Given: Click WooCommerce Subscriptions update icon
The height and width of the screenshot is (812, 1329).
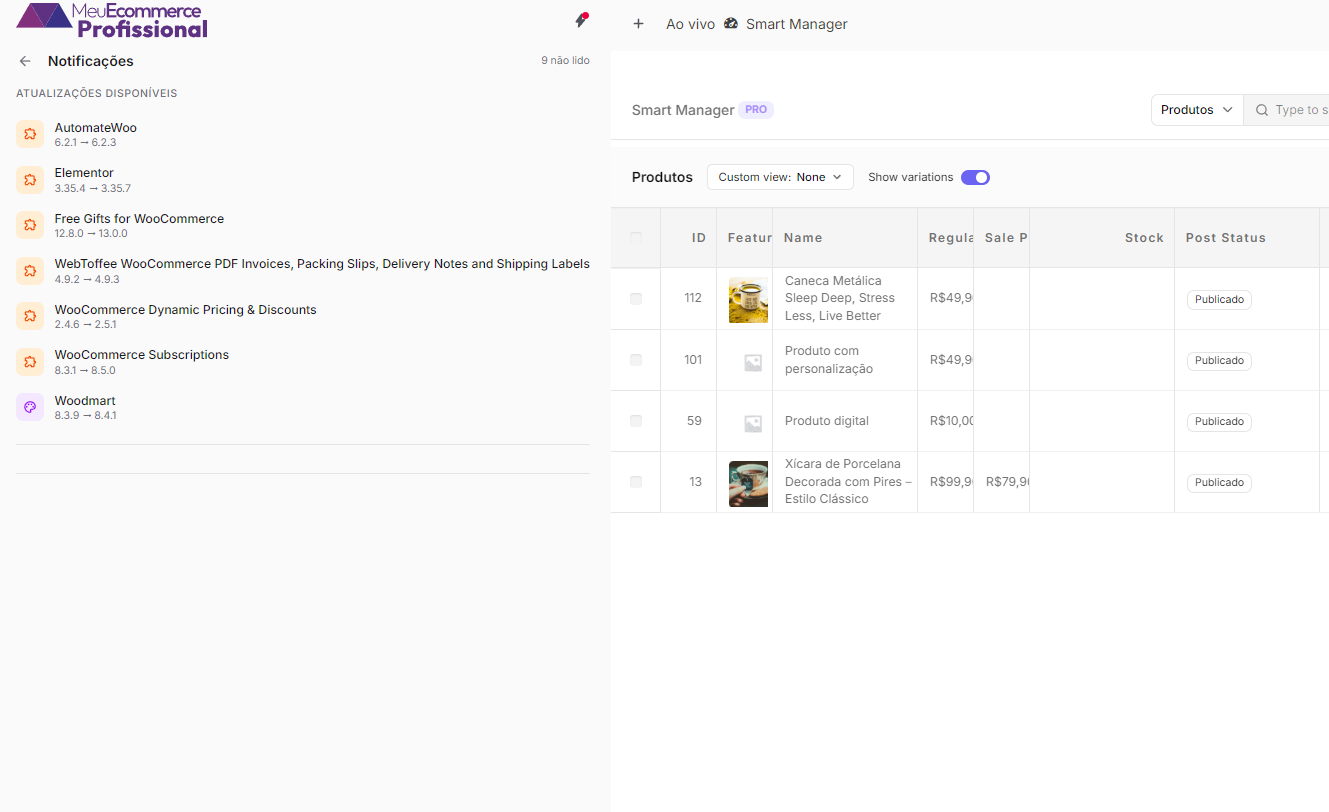Looking at the screenshot, I should (x=30, y=361).
